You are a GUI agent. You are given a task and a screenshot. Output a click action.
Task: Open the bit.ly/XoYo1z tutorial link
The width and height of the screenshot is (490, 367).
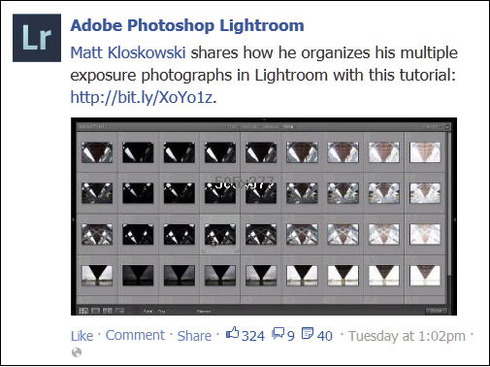pos(141,97)
